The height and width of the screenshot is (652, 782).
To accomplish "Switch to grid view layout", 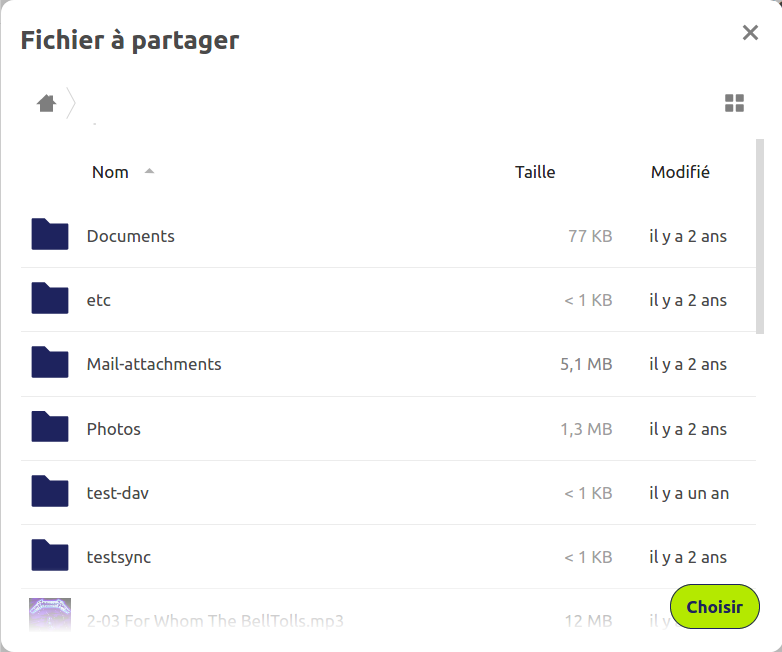I will (735, 103).
